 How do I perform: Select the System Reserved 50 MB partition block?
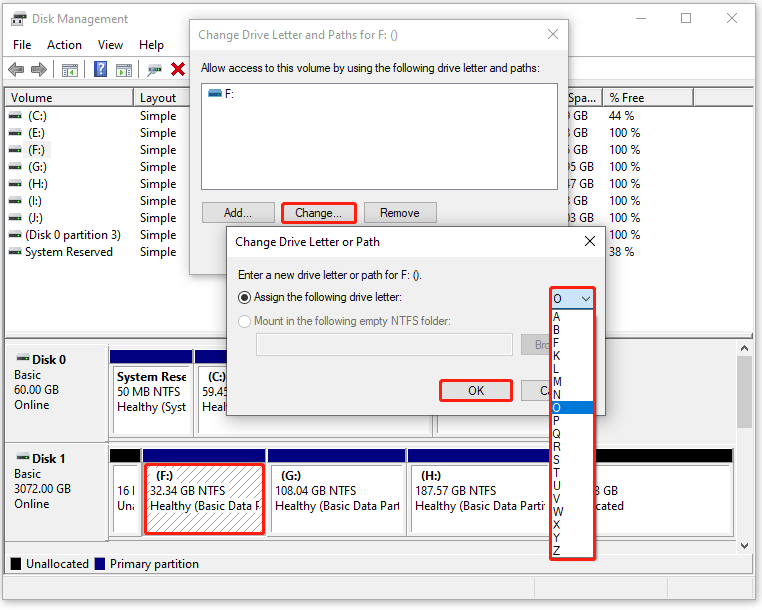click(152, 400)
